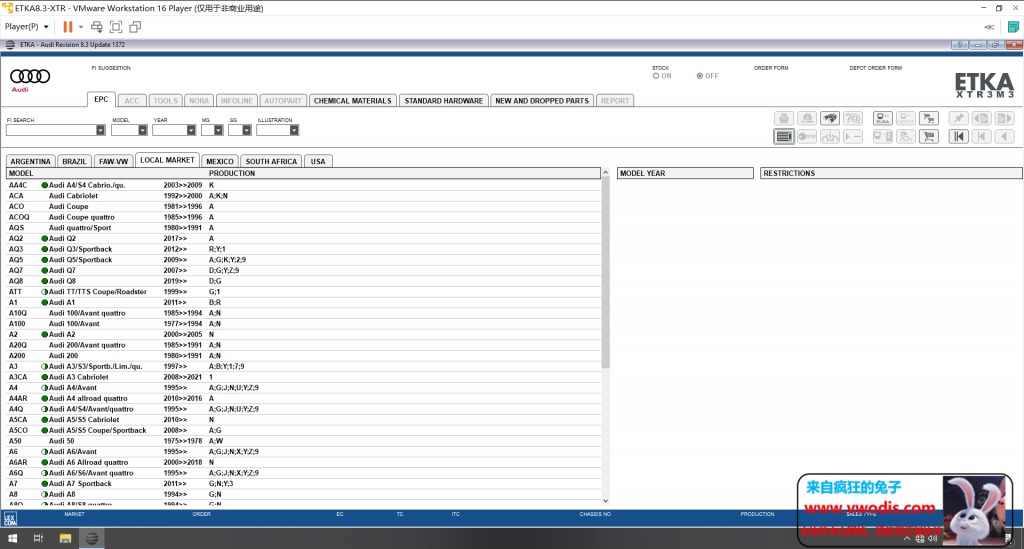Click the MODEL YEAR column header
The height and width of the screenshot is (549, 1024).
685,174
